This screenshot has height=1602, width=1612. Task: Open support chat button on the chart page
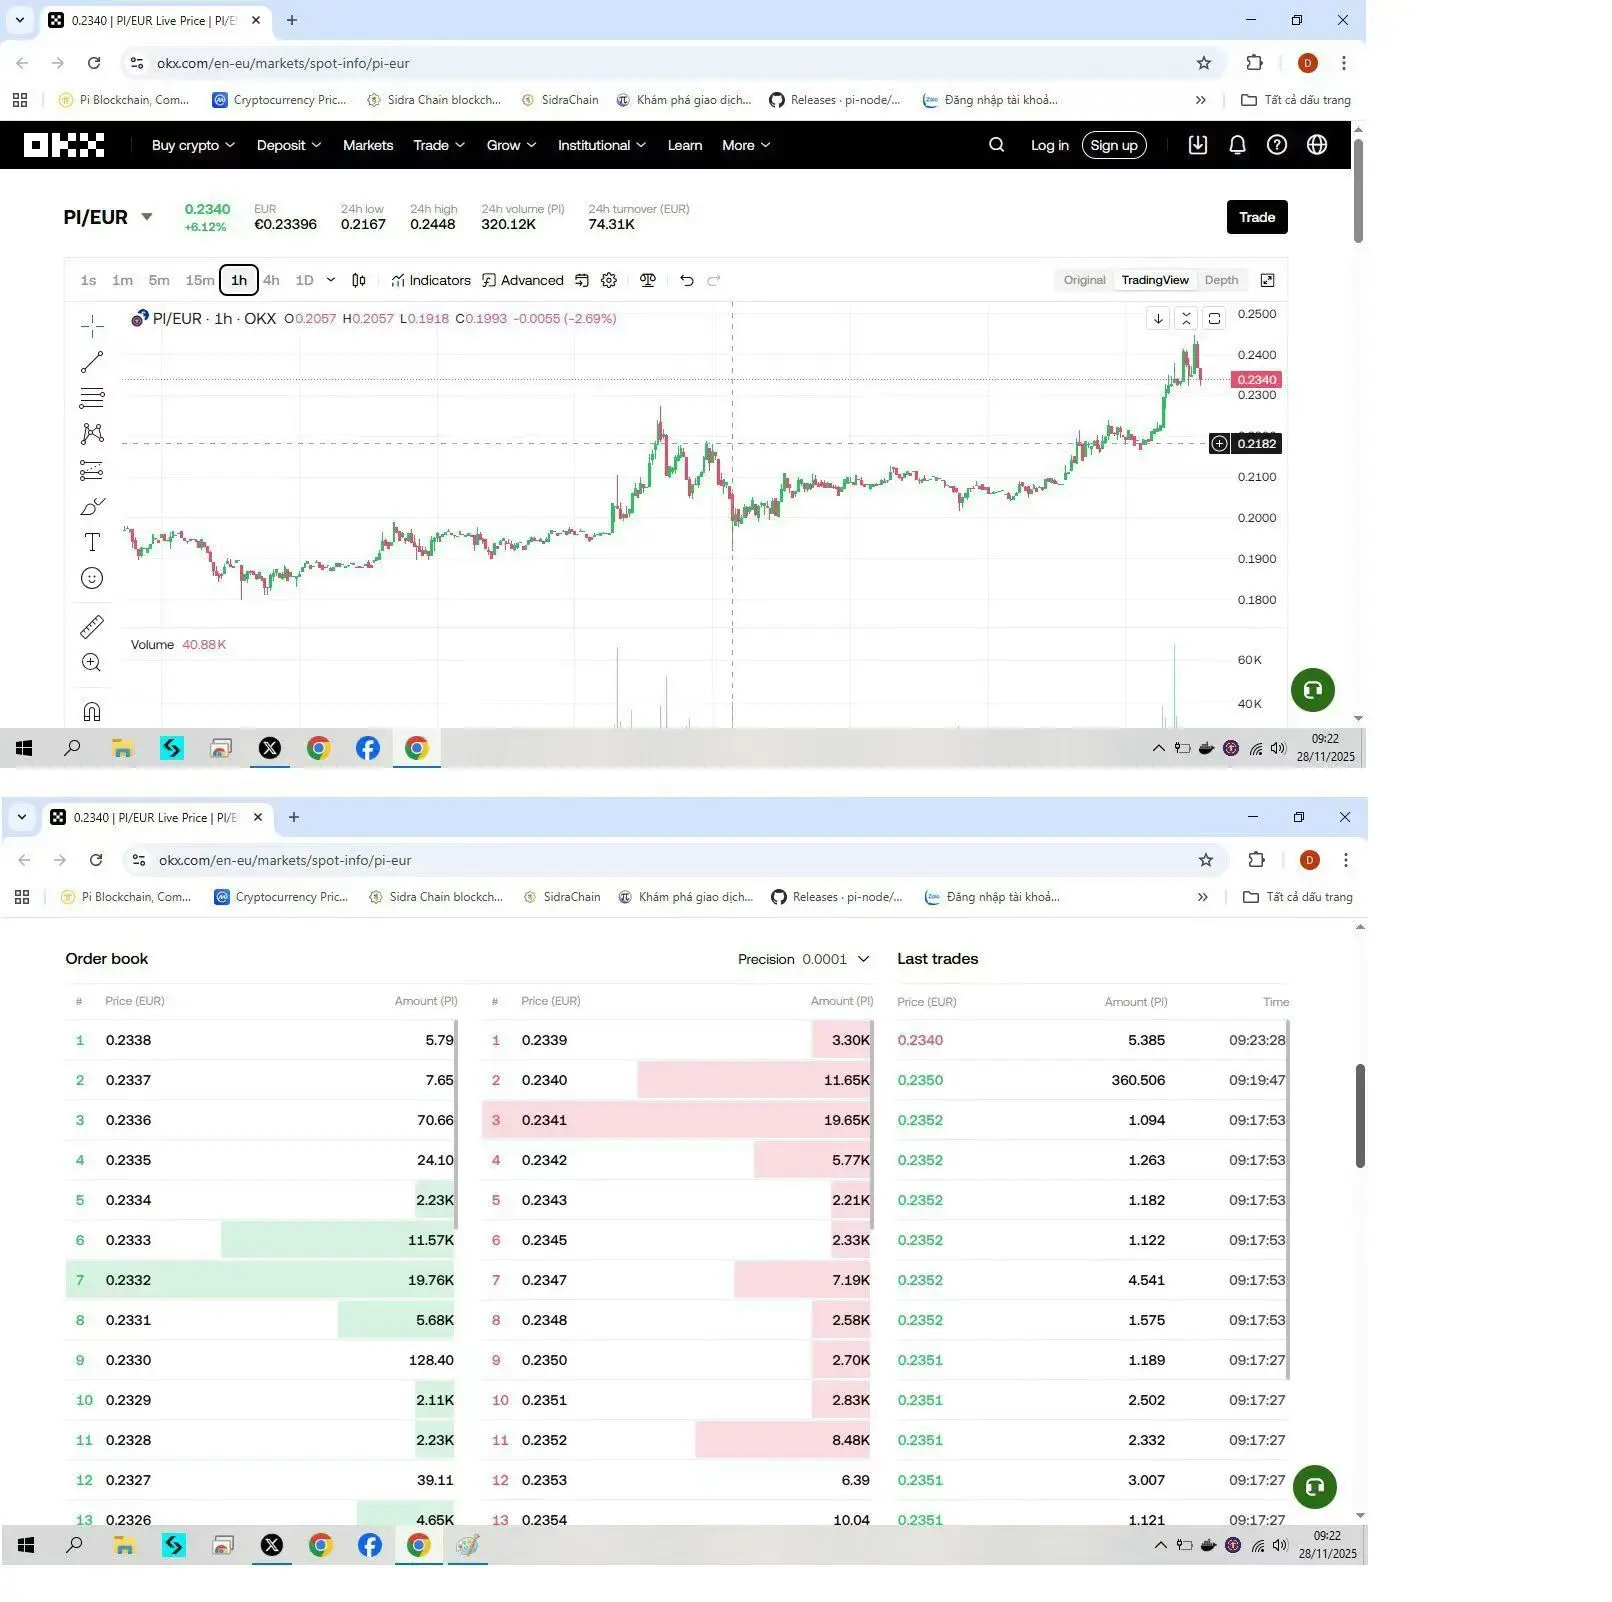(1313, 690)
